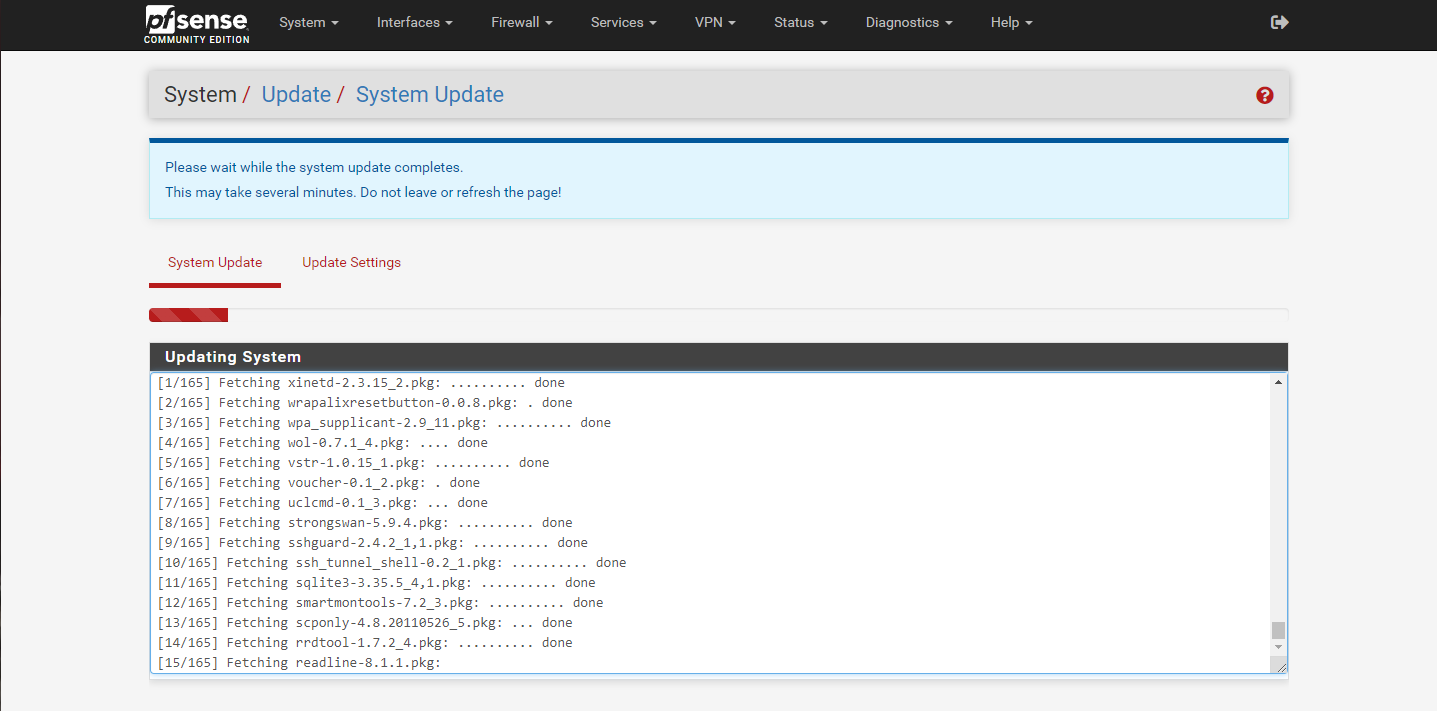Click the 'Do not leave or refresh the page' line
The image size is (1437, 711).
(363, 192)
